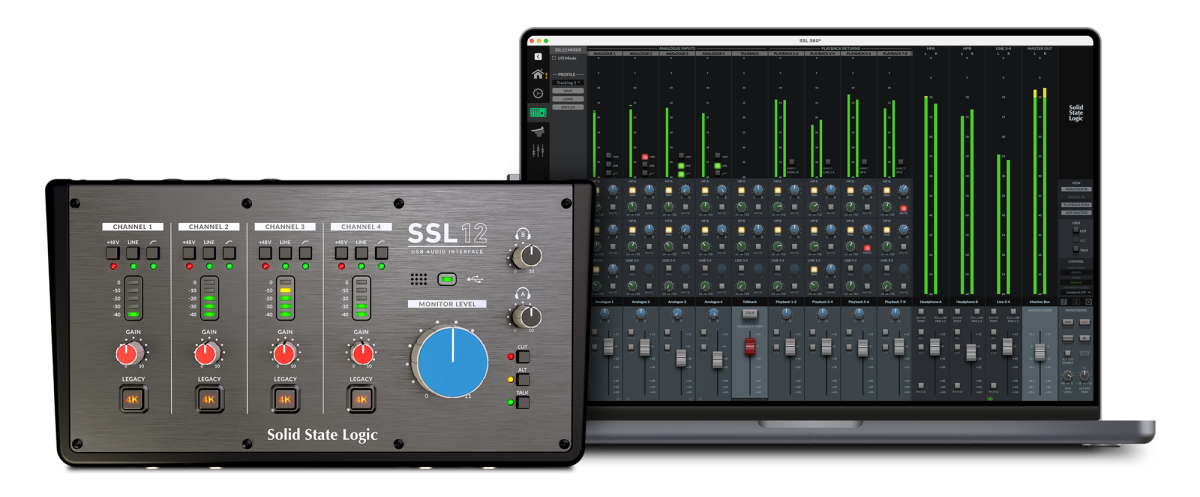This screenshot has width=1200, height=497.
Task: Click the DIM button in Monitoring section
Action: [x=1067, y=321]
